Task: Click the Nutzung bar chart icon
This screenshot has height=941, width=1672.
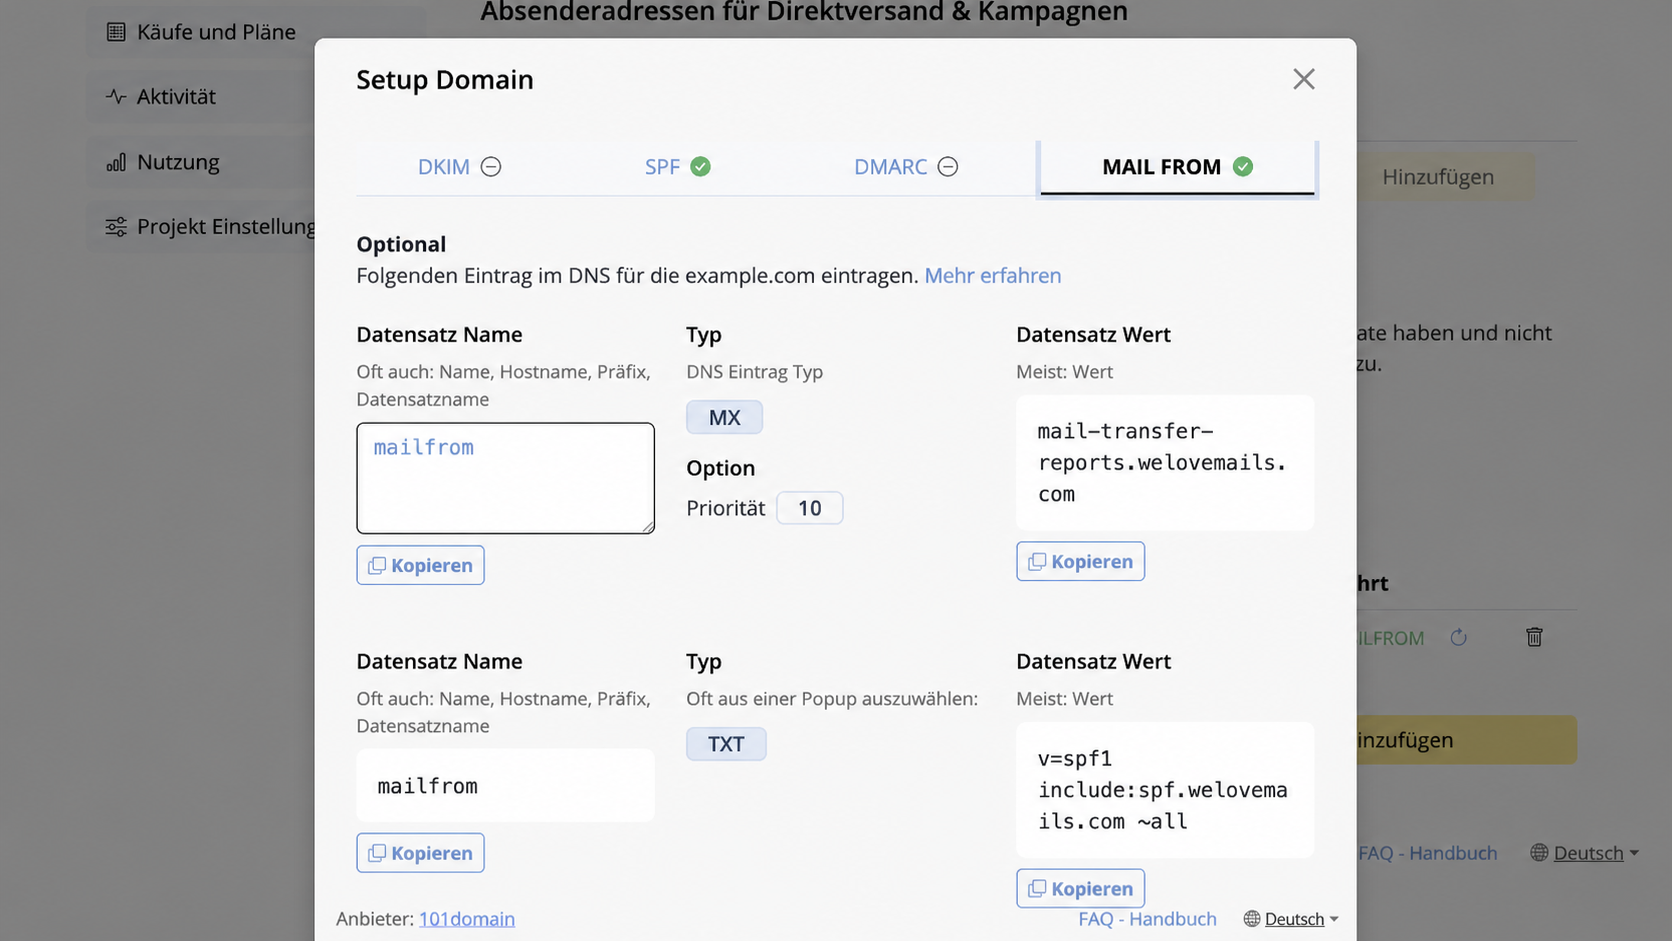Action: click(x=116, y=162)
